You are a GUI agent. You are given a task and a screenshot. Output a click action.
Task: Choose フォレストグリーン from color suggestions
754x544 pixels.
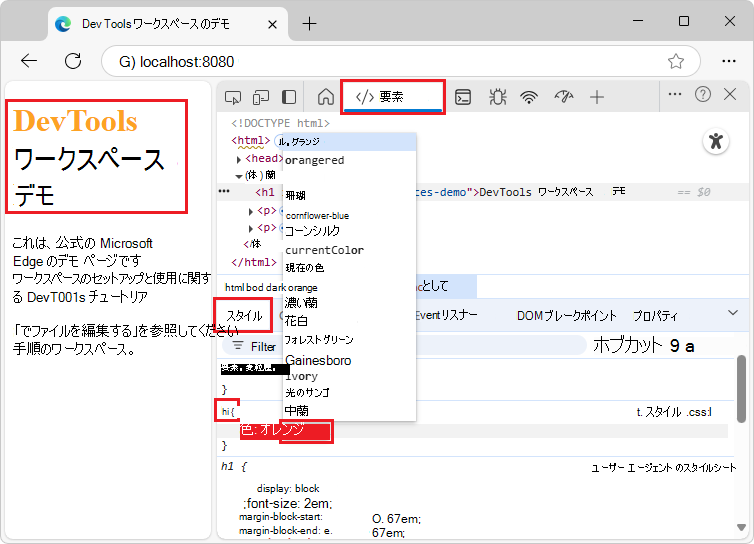[x=349, y=340]
